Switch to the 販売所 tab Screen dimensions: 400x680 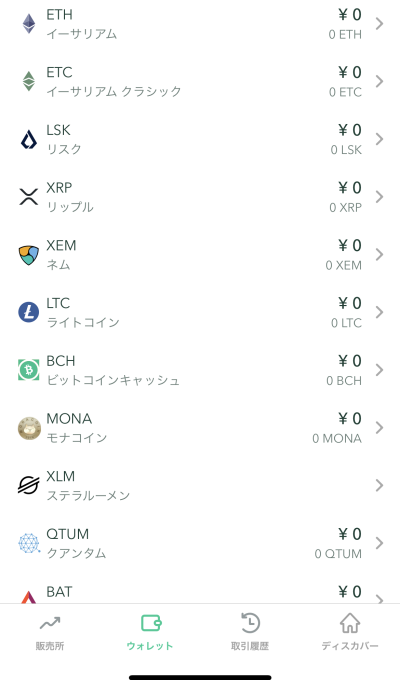tap(50, 632)
